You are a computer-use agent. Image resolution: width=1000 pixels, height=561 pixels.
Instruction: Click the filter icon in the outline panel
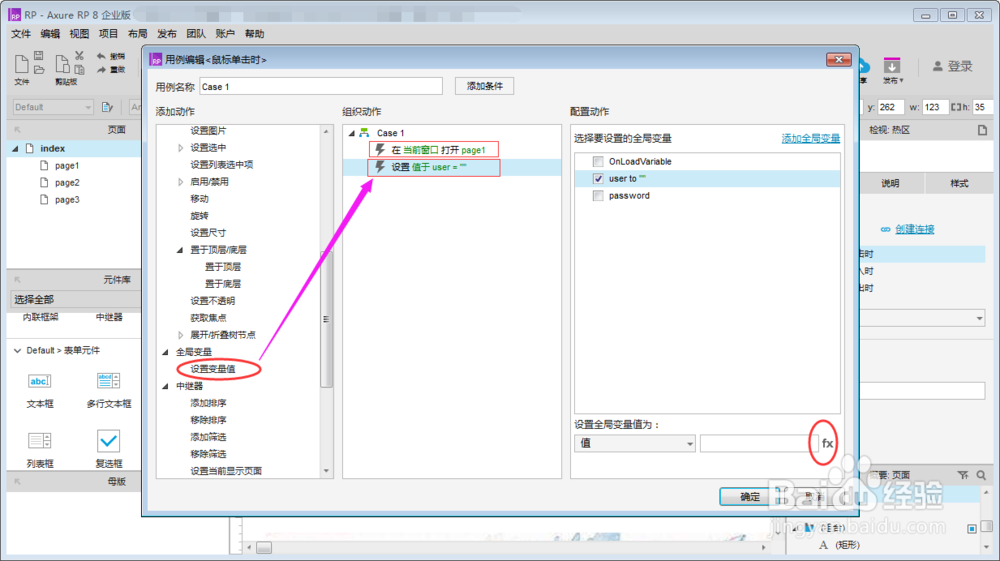pyautogui.click(x=963, y=475)
